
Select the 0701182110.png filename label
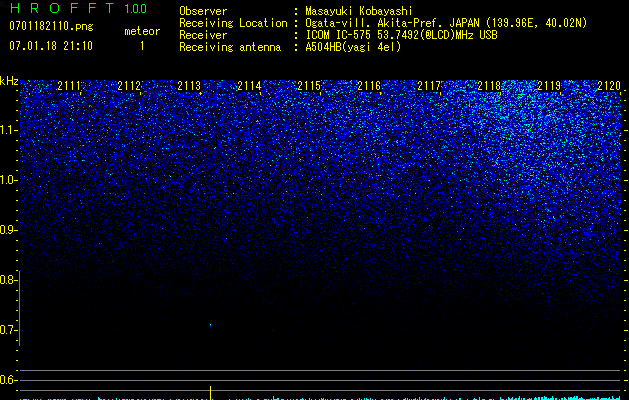51,26
